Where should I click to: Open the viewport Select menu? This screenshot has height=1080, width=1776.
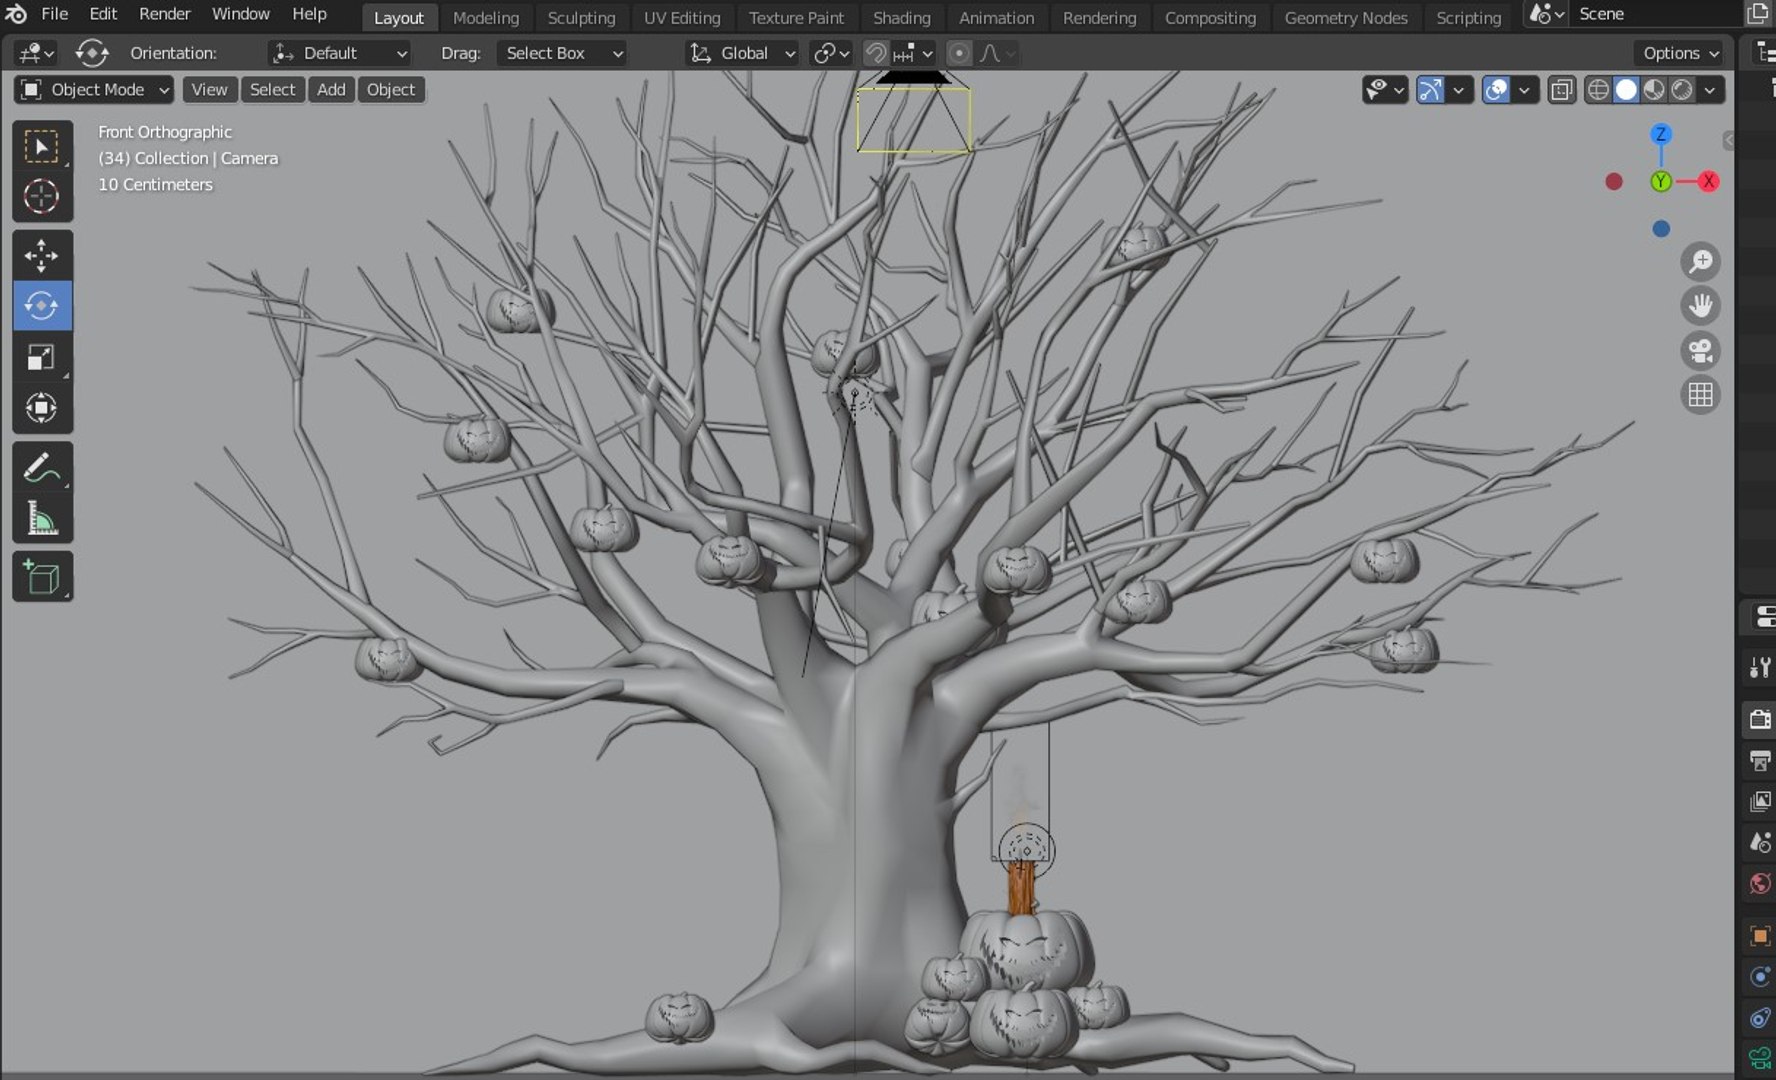tap(272, 90)
